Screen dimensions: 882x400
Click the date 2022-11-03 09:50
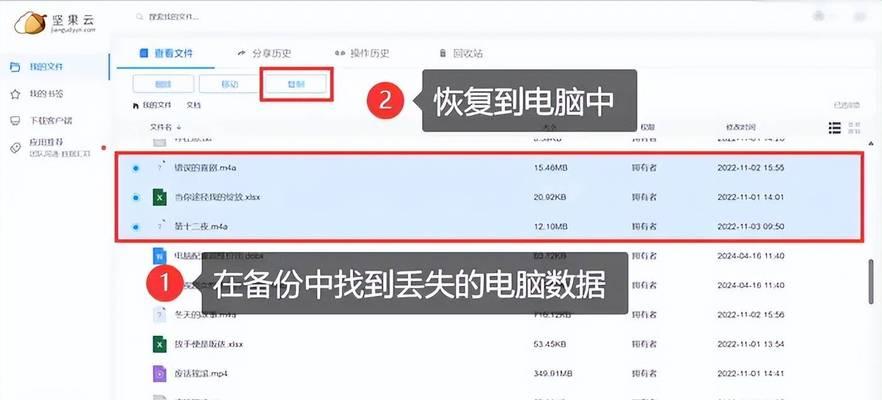pyautogui.click(x=750, y=227)
